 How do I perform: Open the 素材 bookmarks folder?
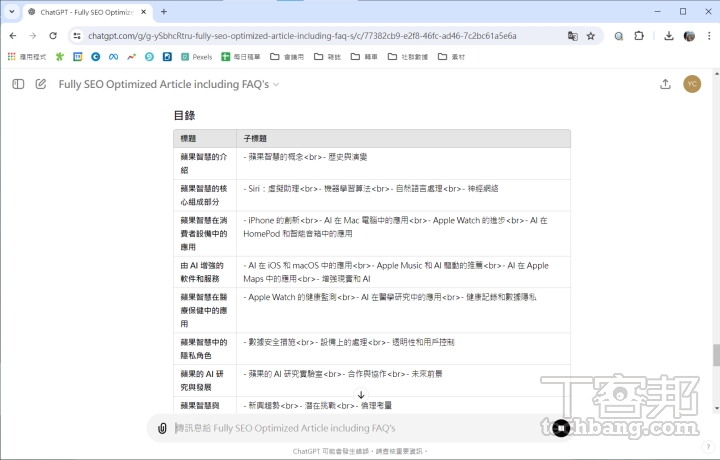coord(451,56)
